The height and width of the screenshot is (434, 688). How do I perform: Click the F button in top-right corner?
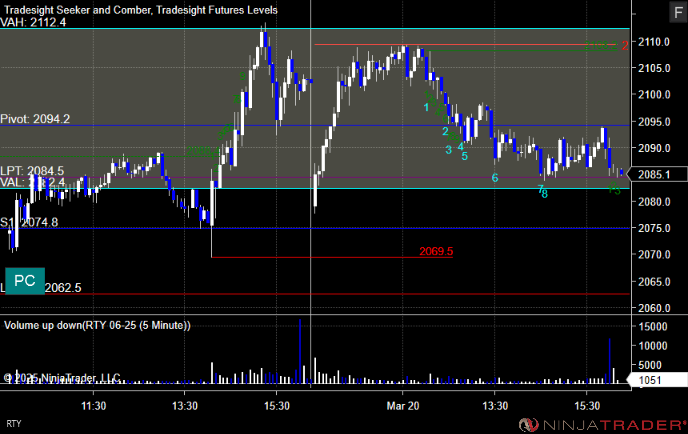(x=678, y=12)
